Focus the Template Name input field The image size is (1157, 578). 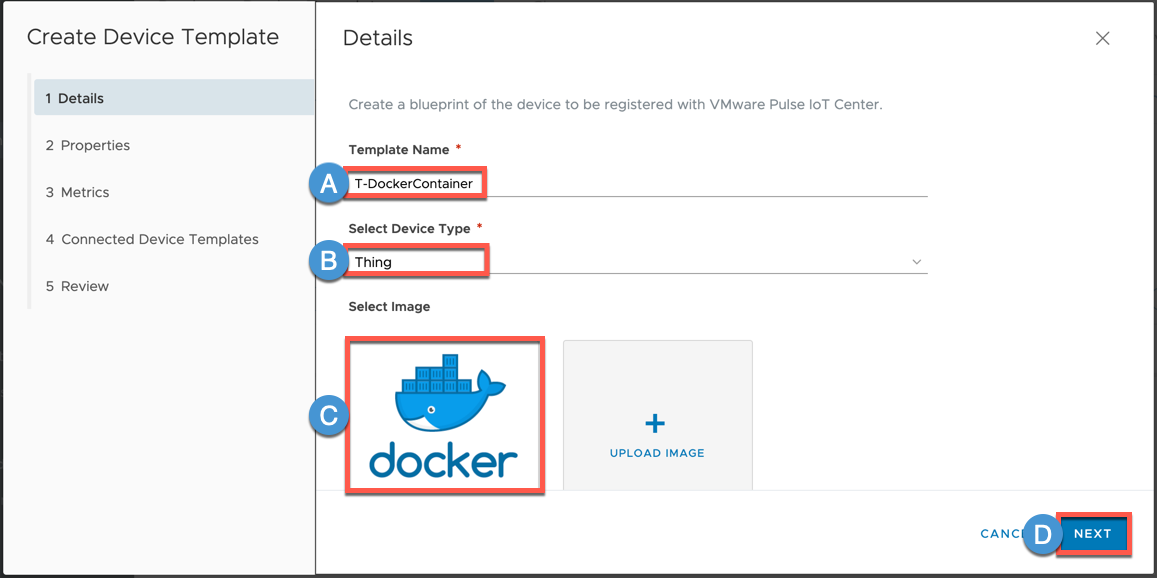click(636, 184)
